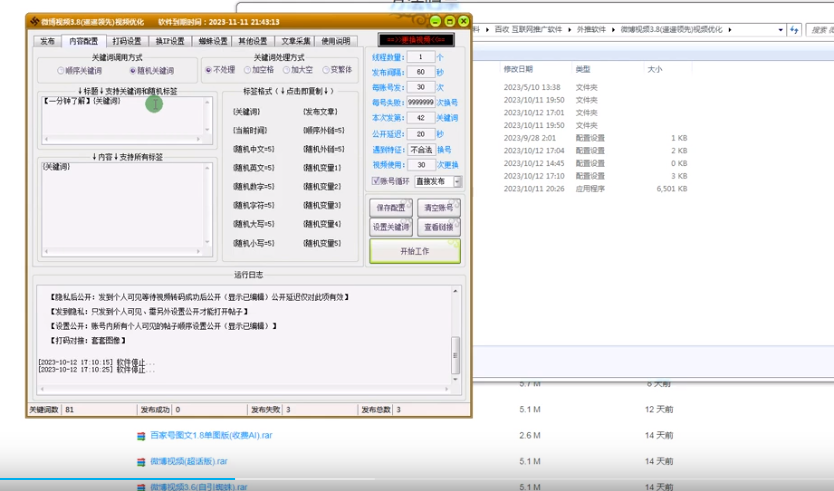Screen dimensions: 834x491
Task: Copy the {顺序外链=5} tag label
Action: 323,130
